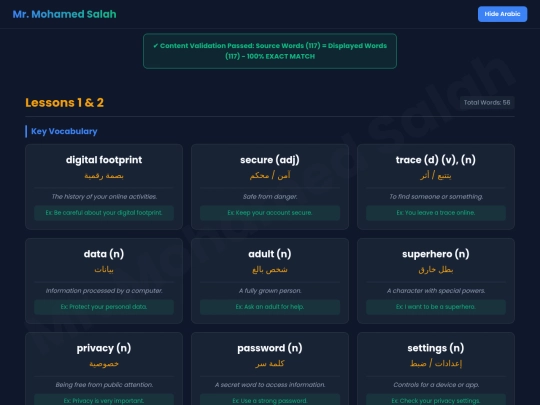Click the Total Words: 56 badge
The image size is (540, 405).
487,103
